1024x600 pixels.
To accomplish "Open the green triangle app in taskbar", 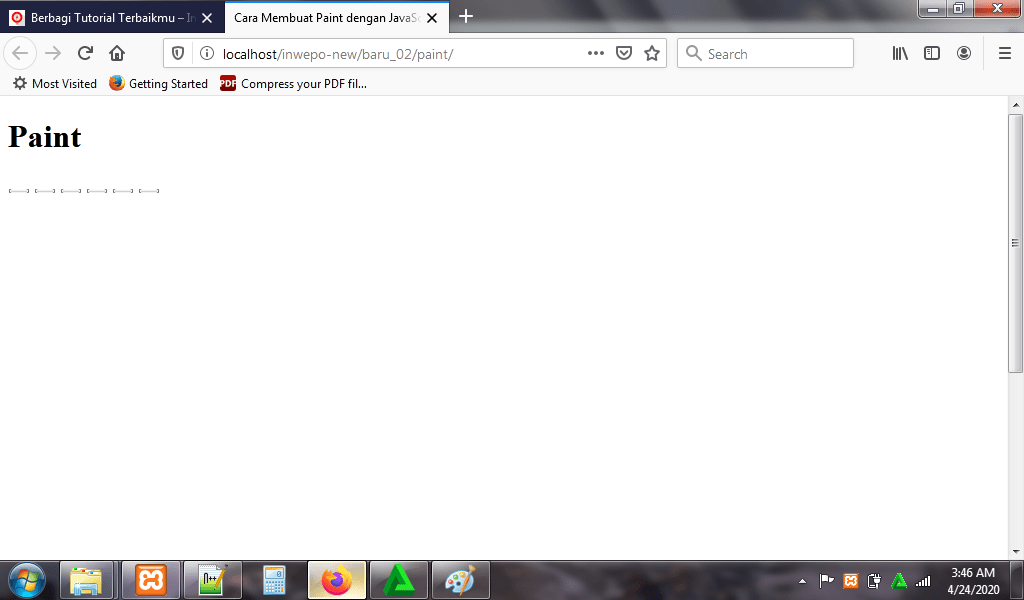I will click(x=399, y=580).
